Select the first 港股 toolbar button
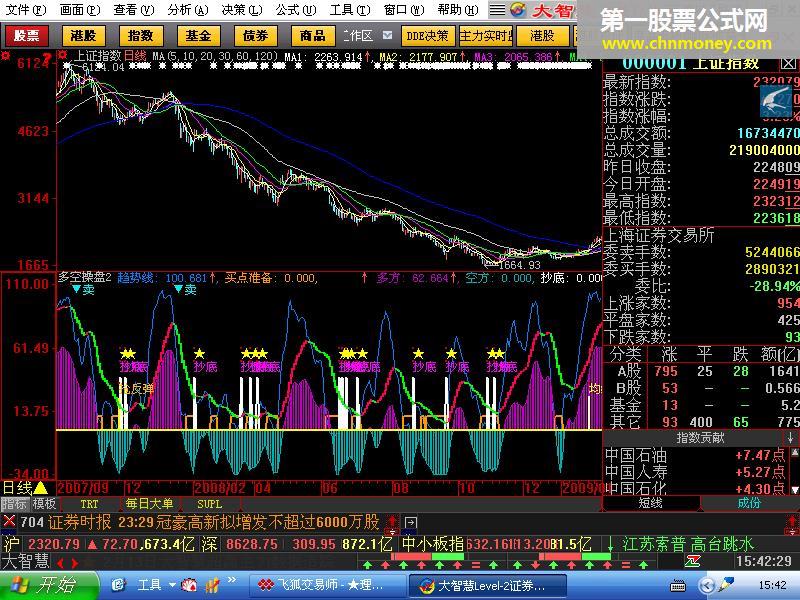 (x=84, y=36)
